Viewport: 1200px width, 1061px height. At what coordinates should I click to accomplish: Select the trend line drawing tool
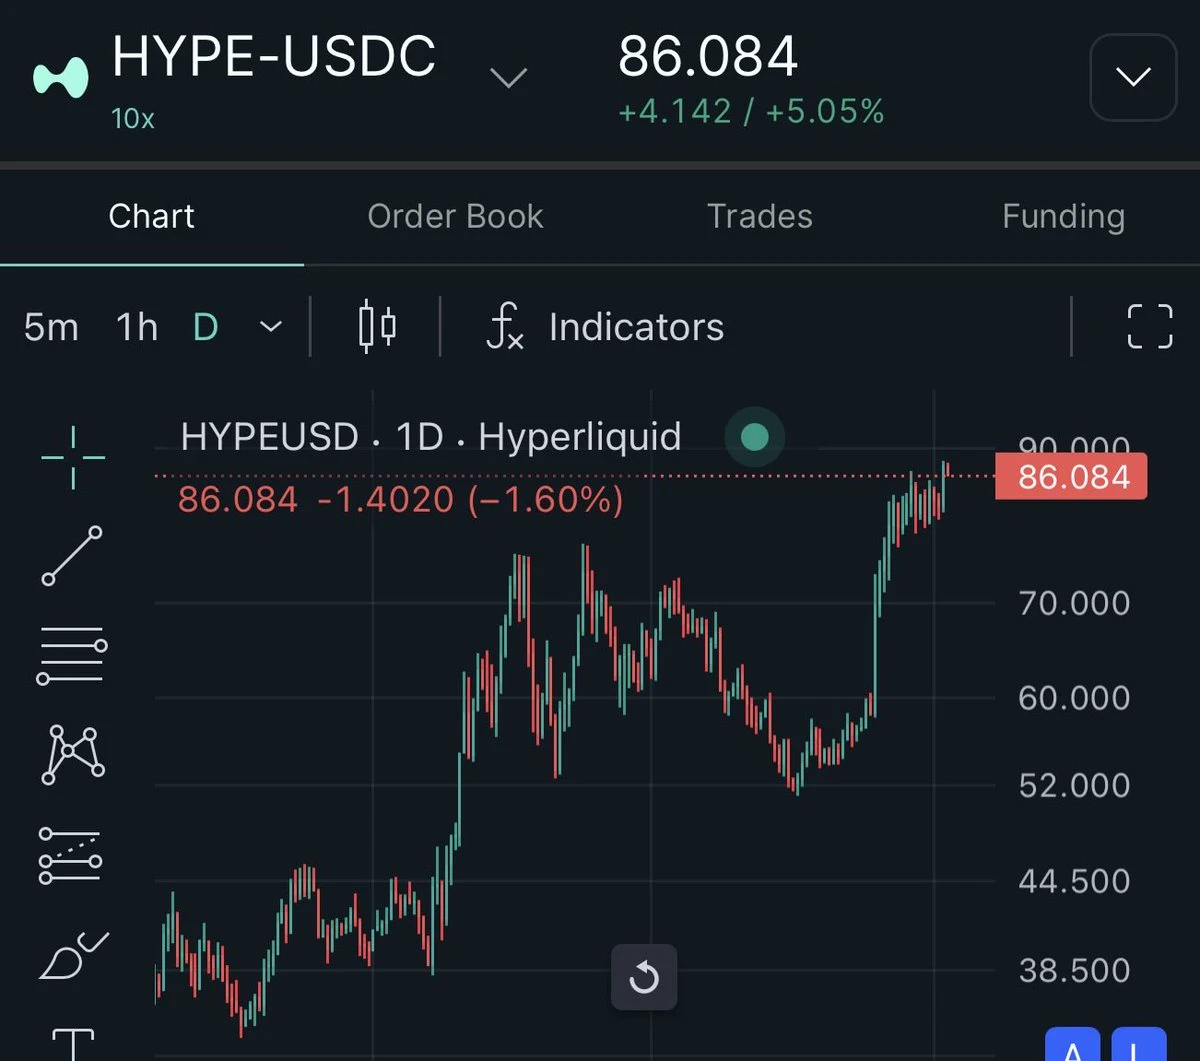click(72, 555)
